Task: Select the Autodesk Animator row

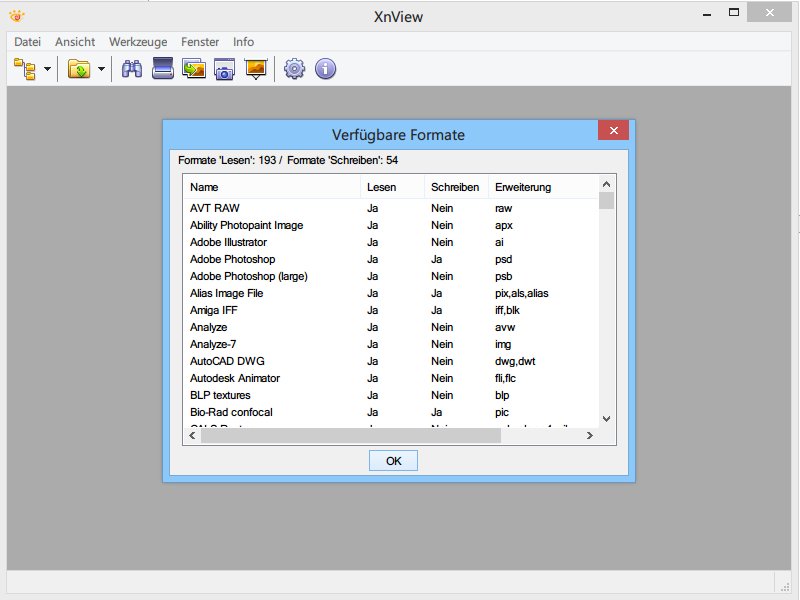Action: pos(391,378)
